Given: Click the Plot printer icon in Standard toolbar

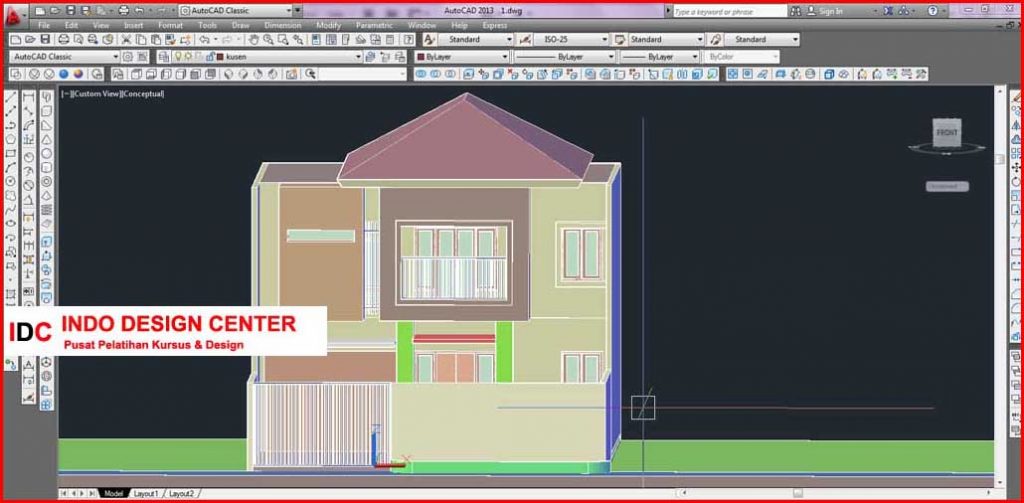Looking at the screenshot, I should [x=64, y=40].
